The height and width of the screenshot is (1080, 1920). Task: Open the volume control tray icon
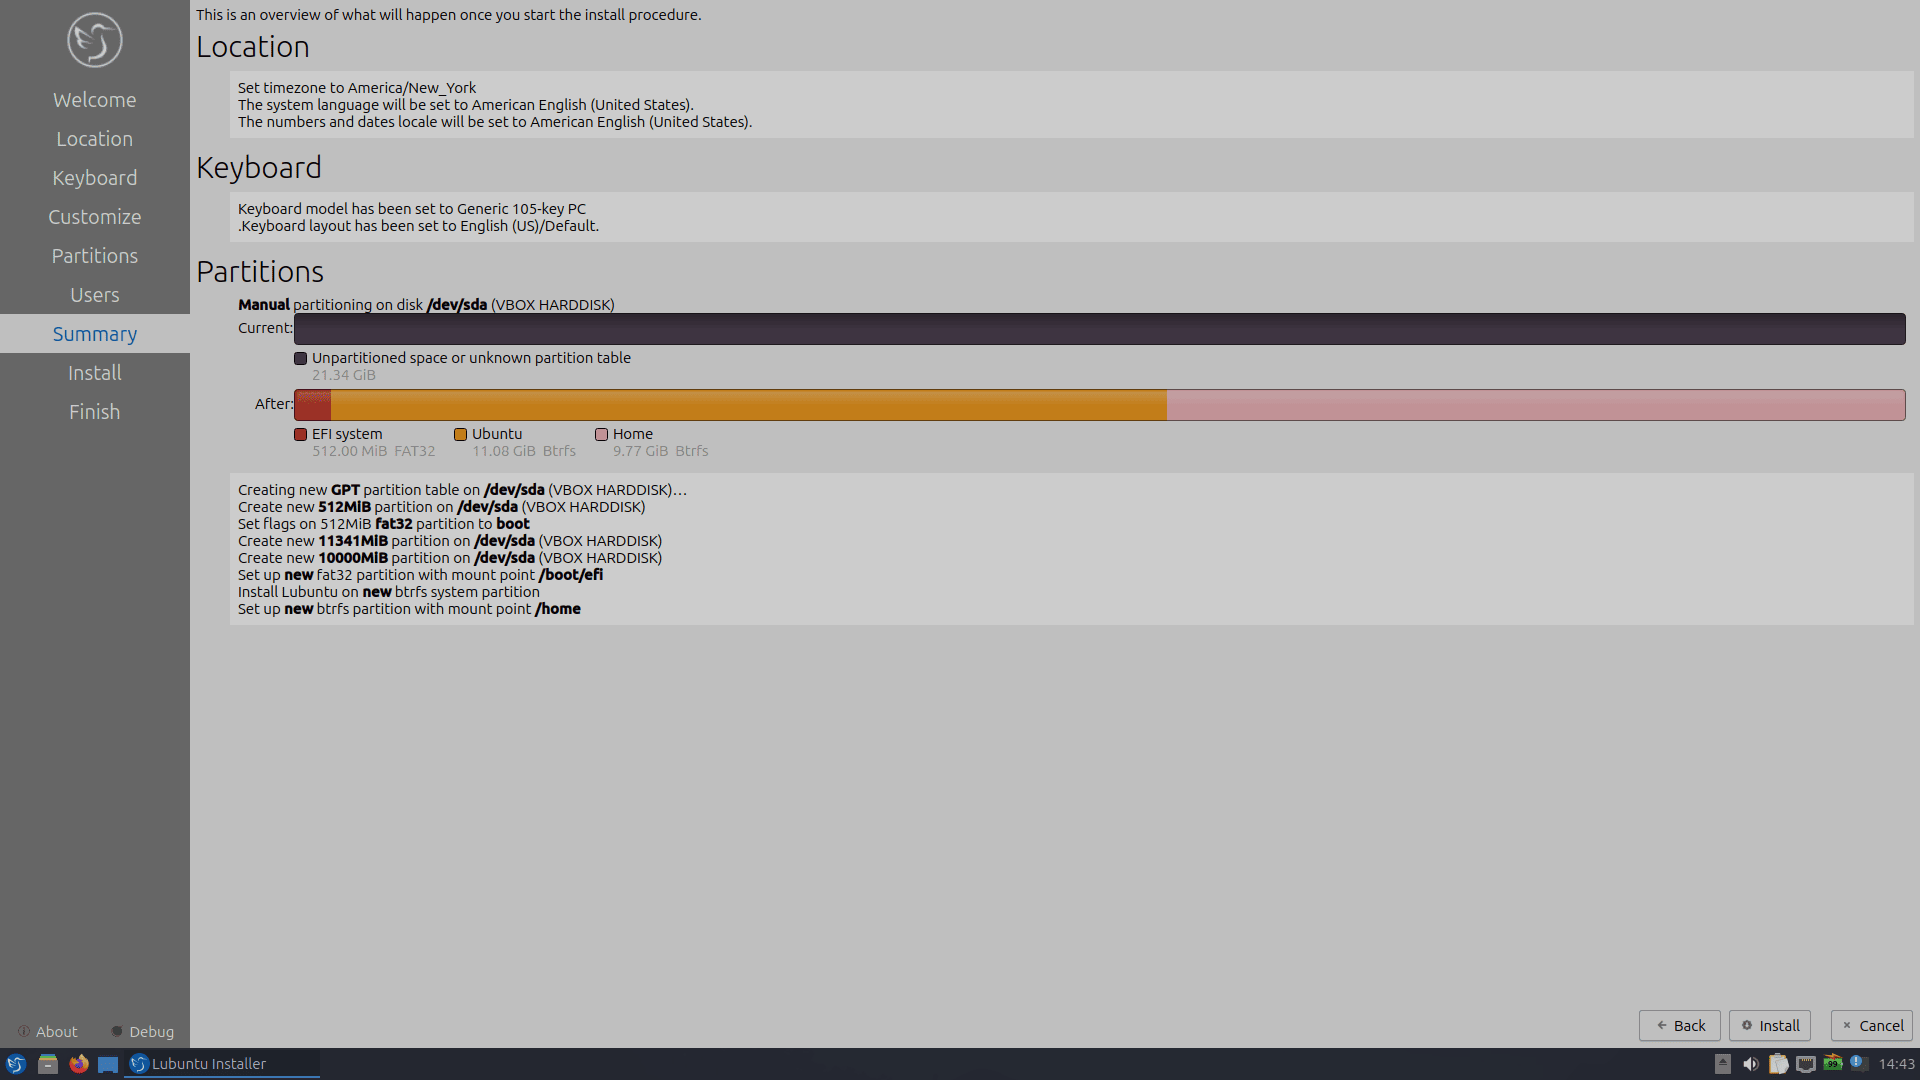(x=1750, y=1064)
